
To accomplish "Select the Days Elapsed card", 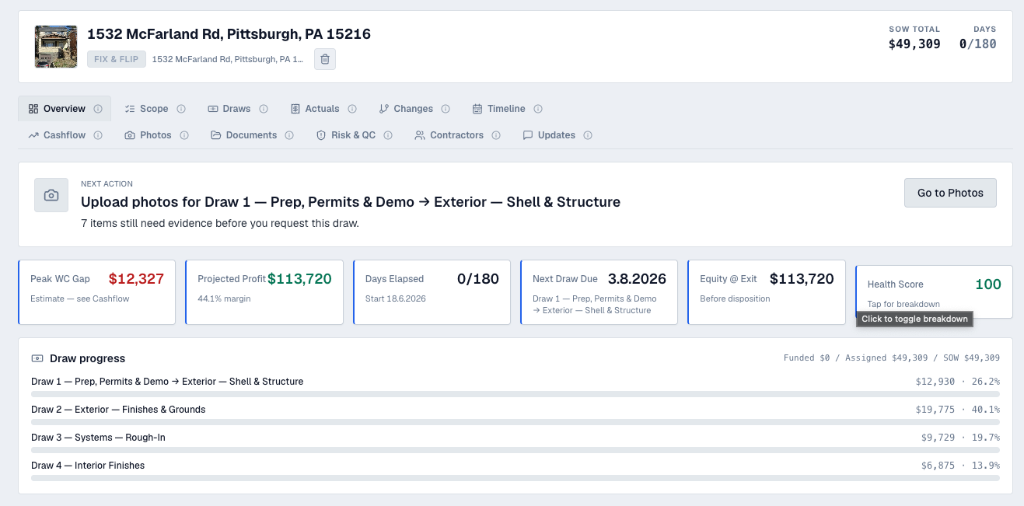I will (x=432, y=292).
